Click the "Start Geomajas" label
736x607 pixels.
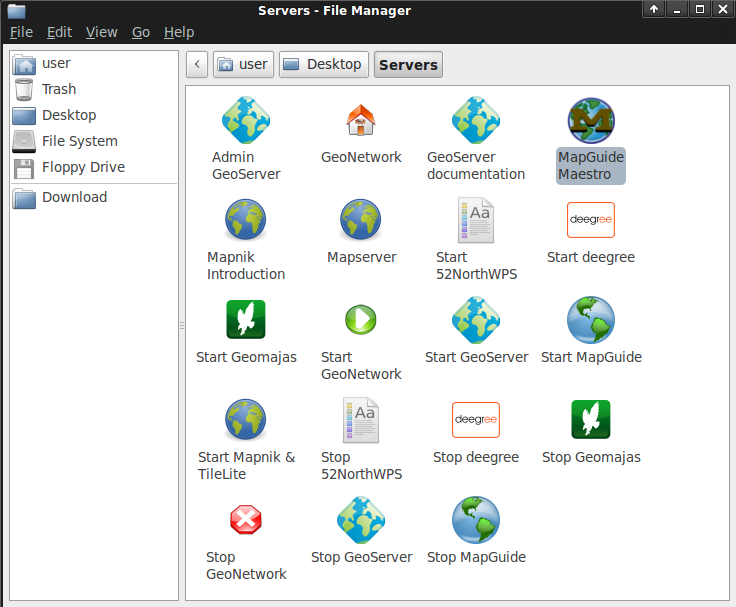tap(246, 357)
